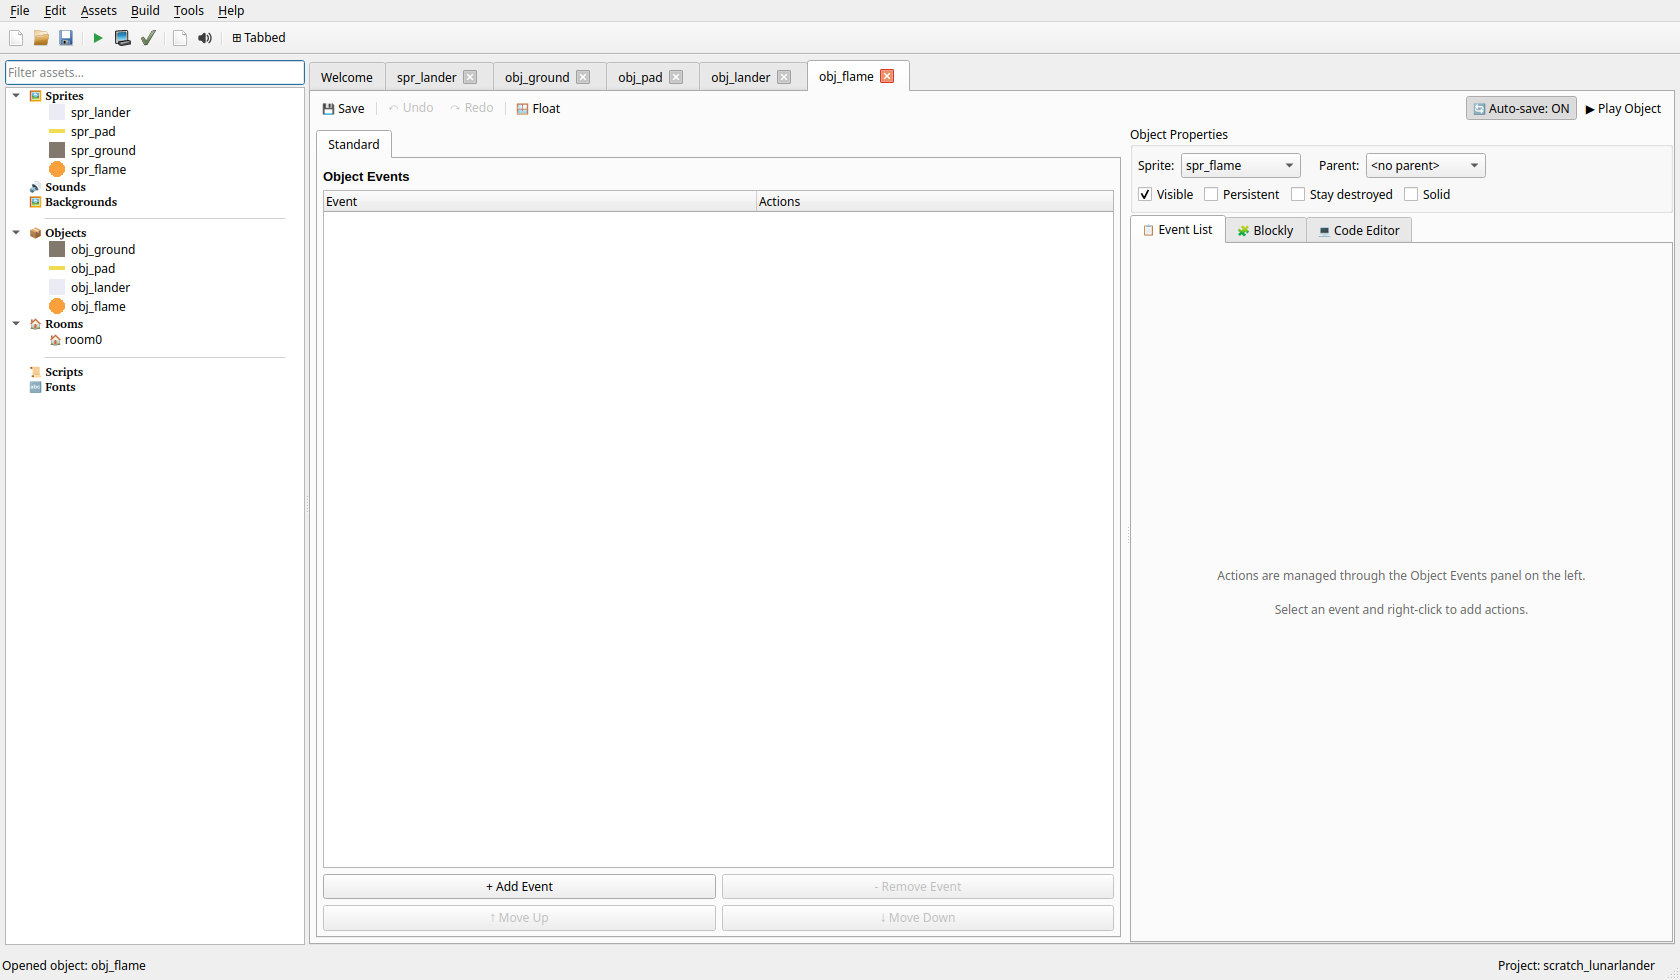This screenshot has width=1680, height=980.
Task: Enable the Solid checkbox
Action: tap(1411, 195)
